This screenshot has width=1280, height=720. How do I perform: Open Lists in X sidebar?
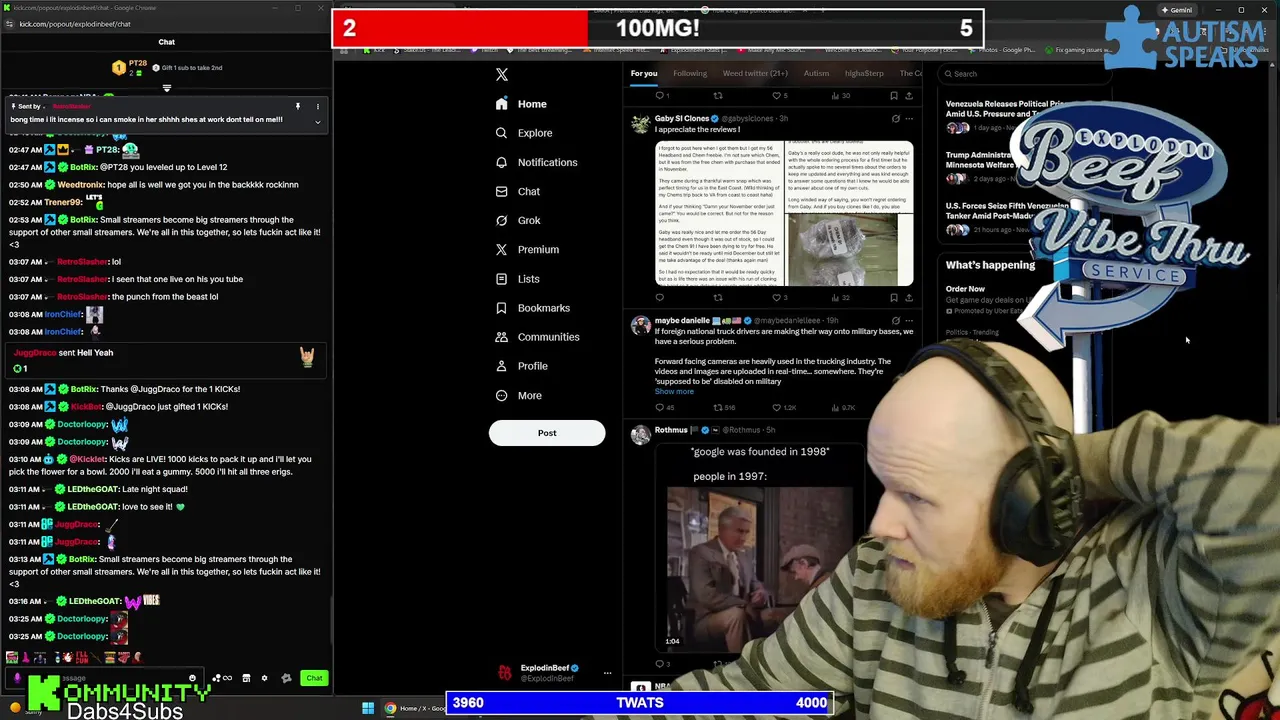click(x=518, y=279)
